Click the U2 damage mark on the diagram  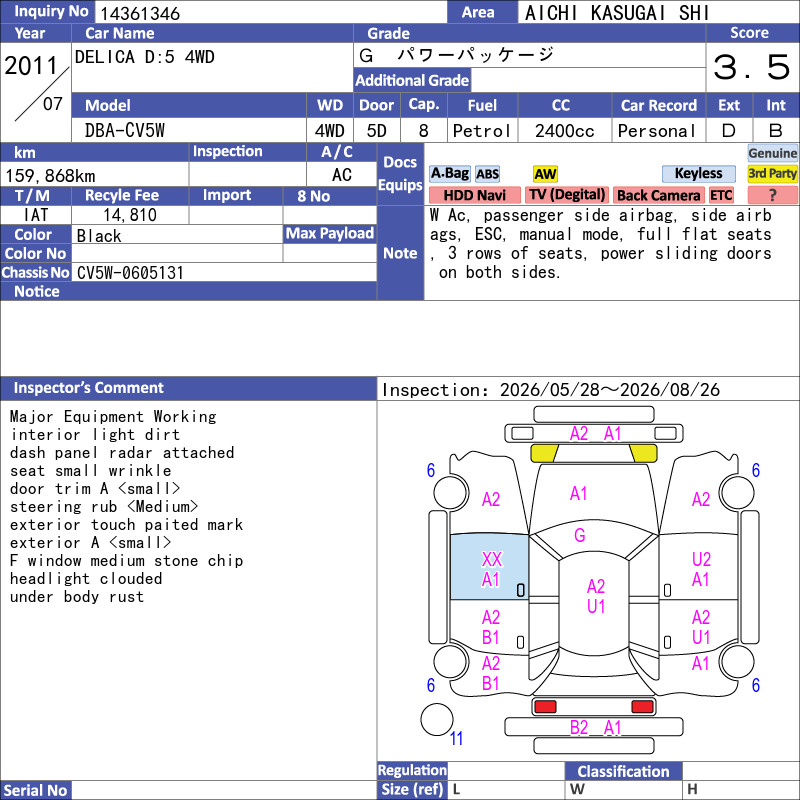click(701, 559)
